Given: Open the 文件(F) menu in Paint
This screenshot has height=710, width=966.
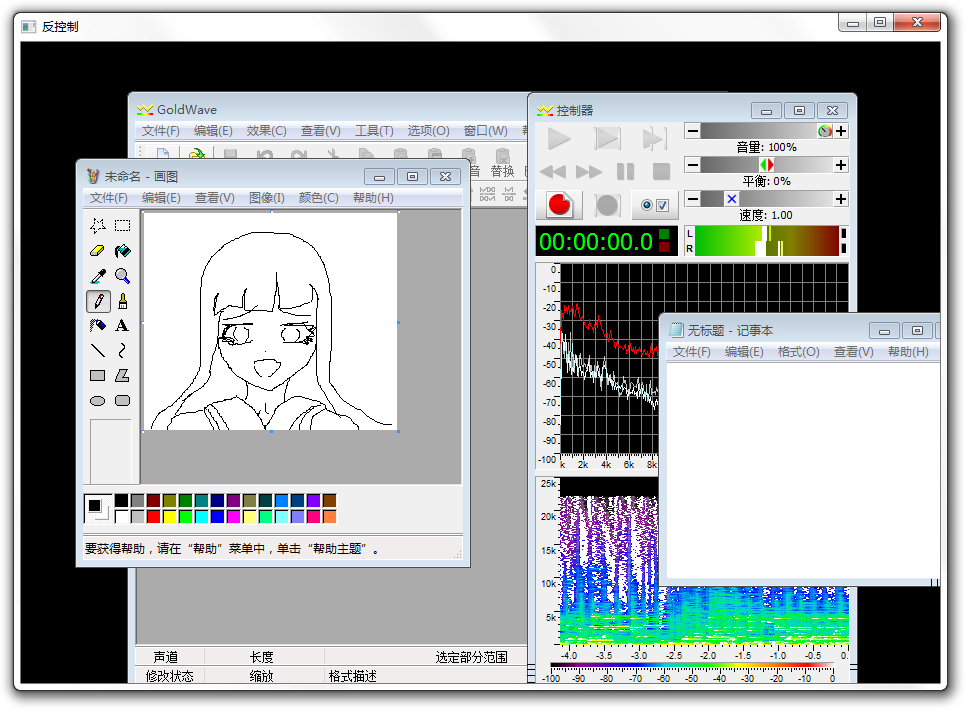Looking at the screenshot, I should 108,198.
